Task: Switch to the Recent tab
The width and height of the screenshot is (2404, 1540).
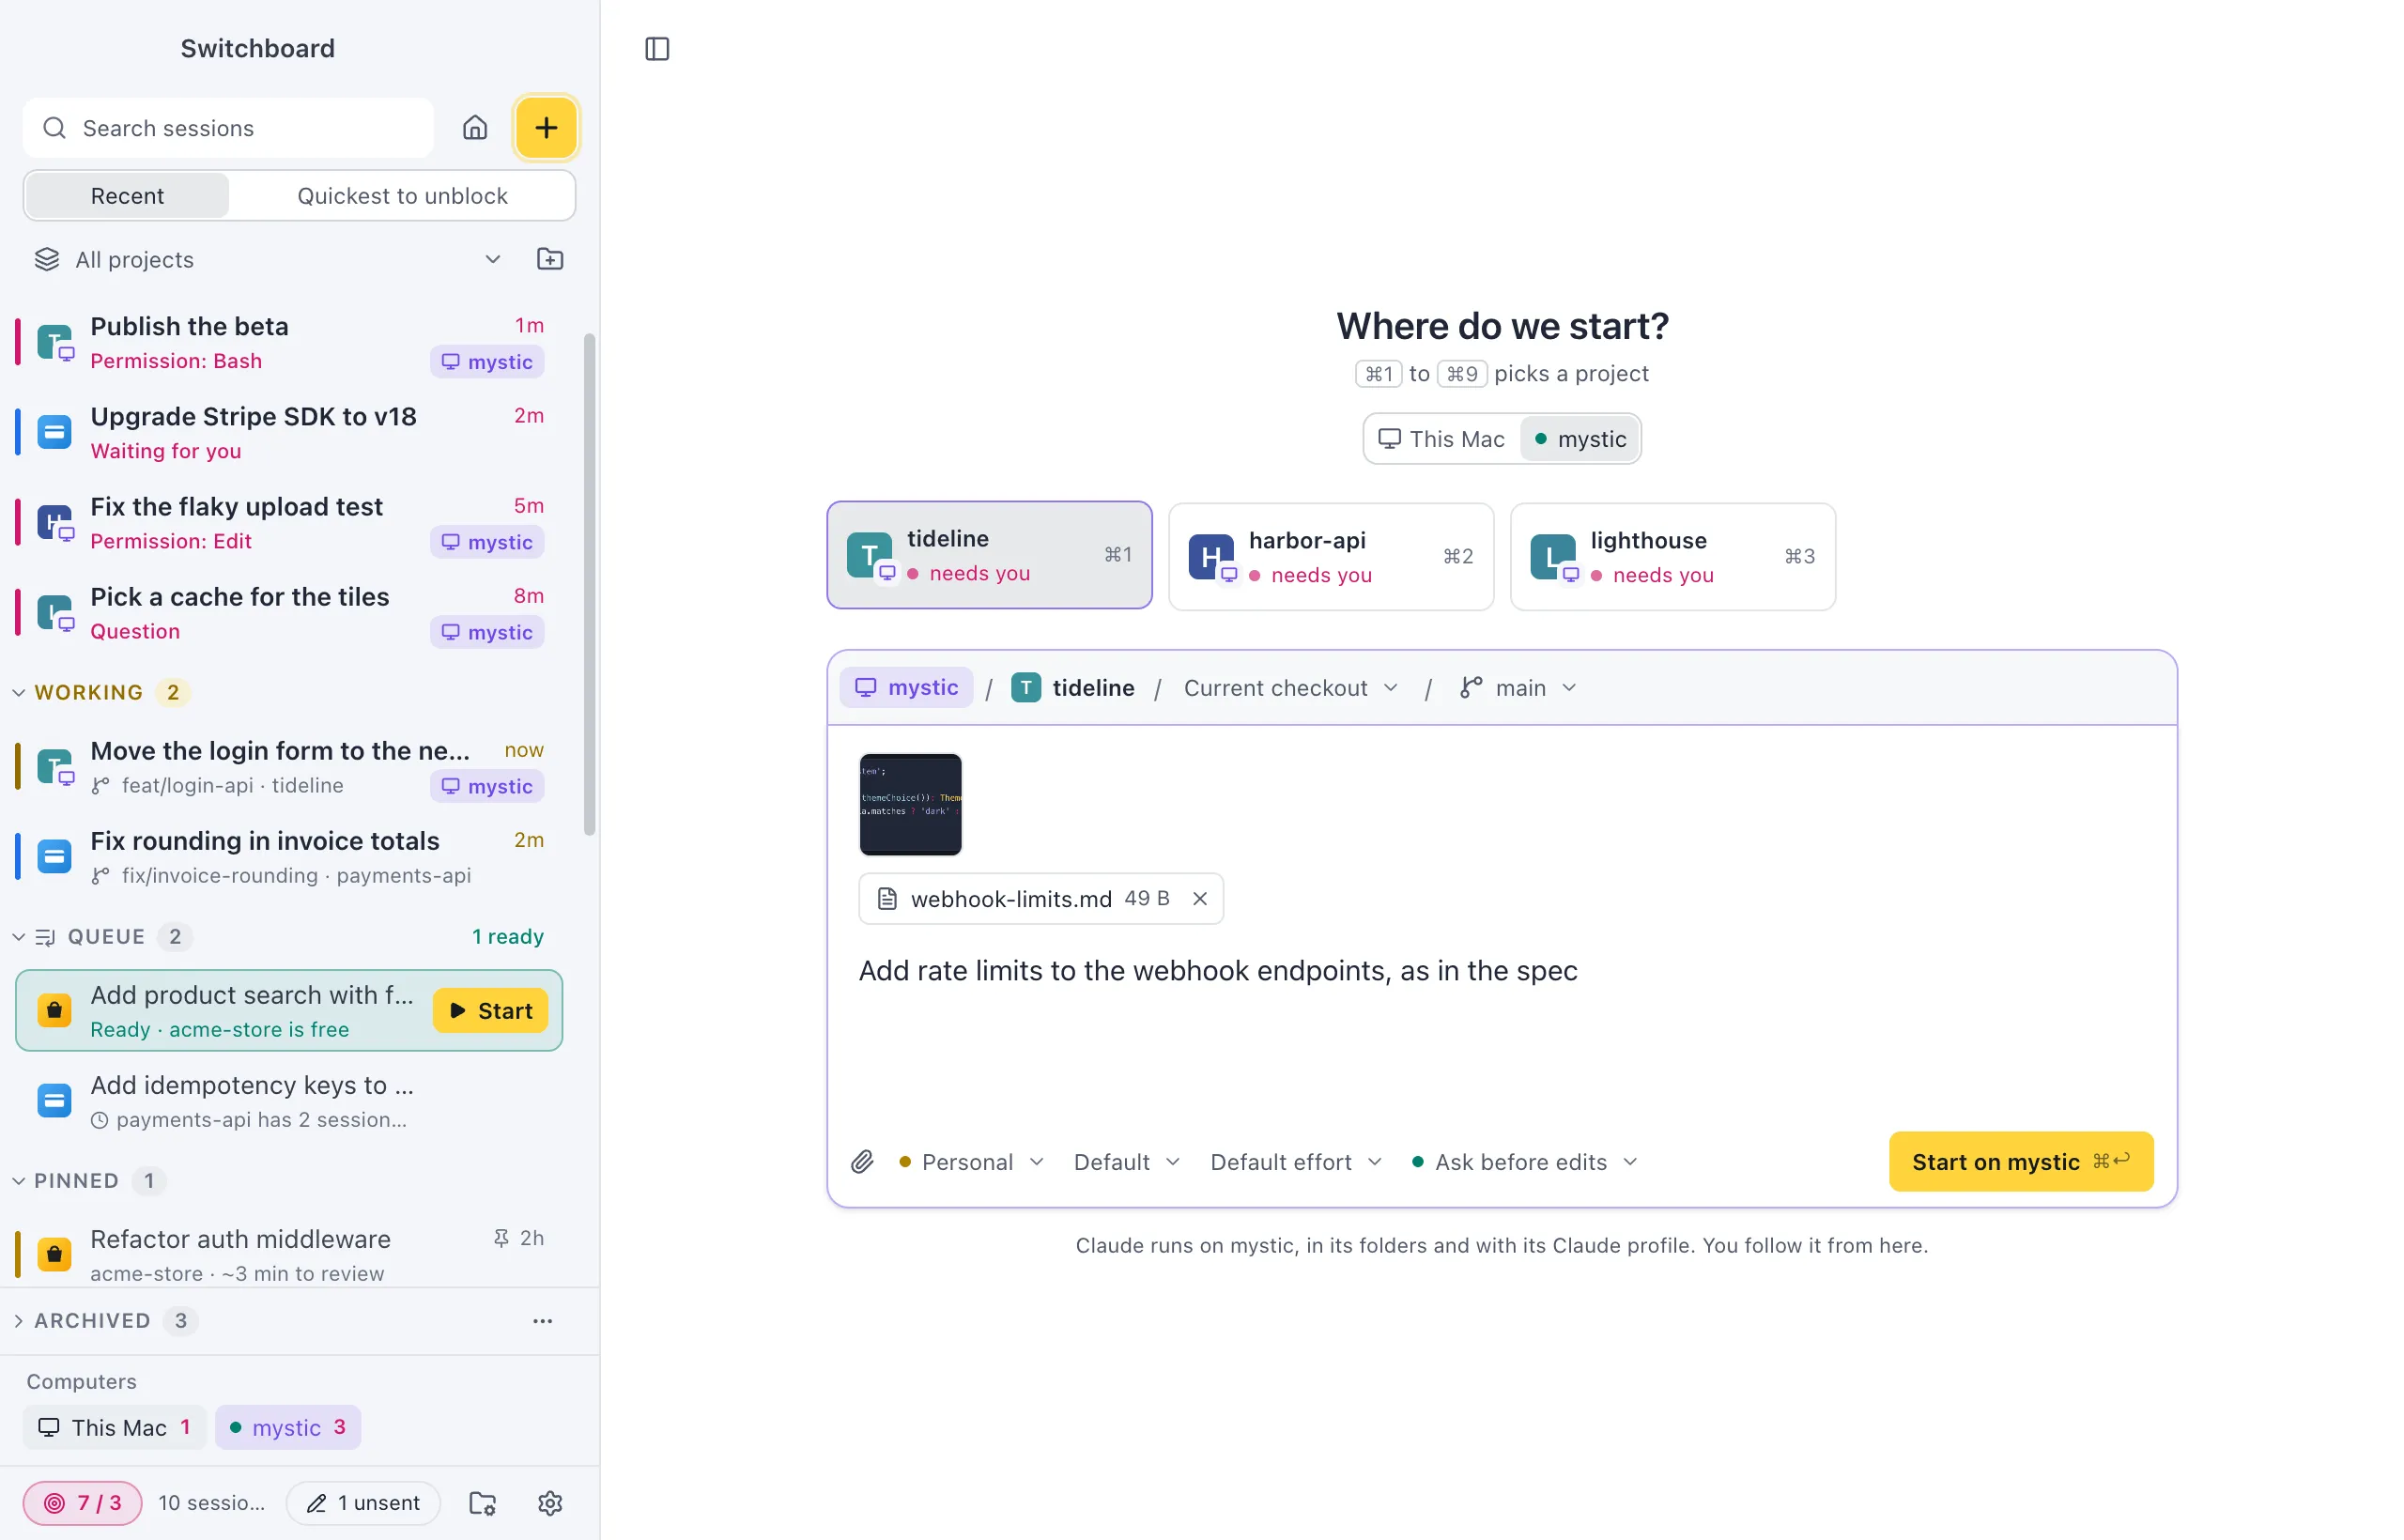Action: click(x=127, y=196)
